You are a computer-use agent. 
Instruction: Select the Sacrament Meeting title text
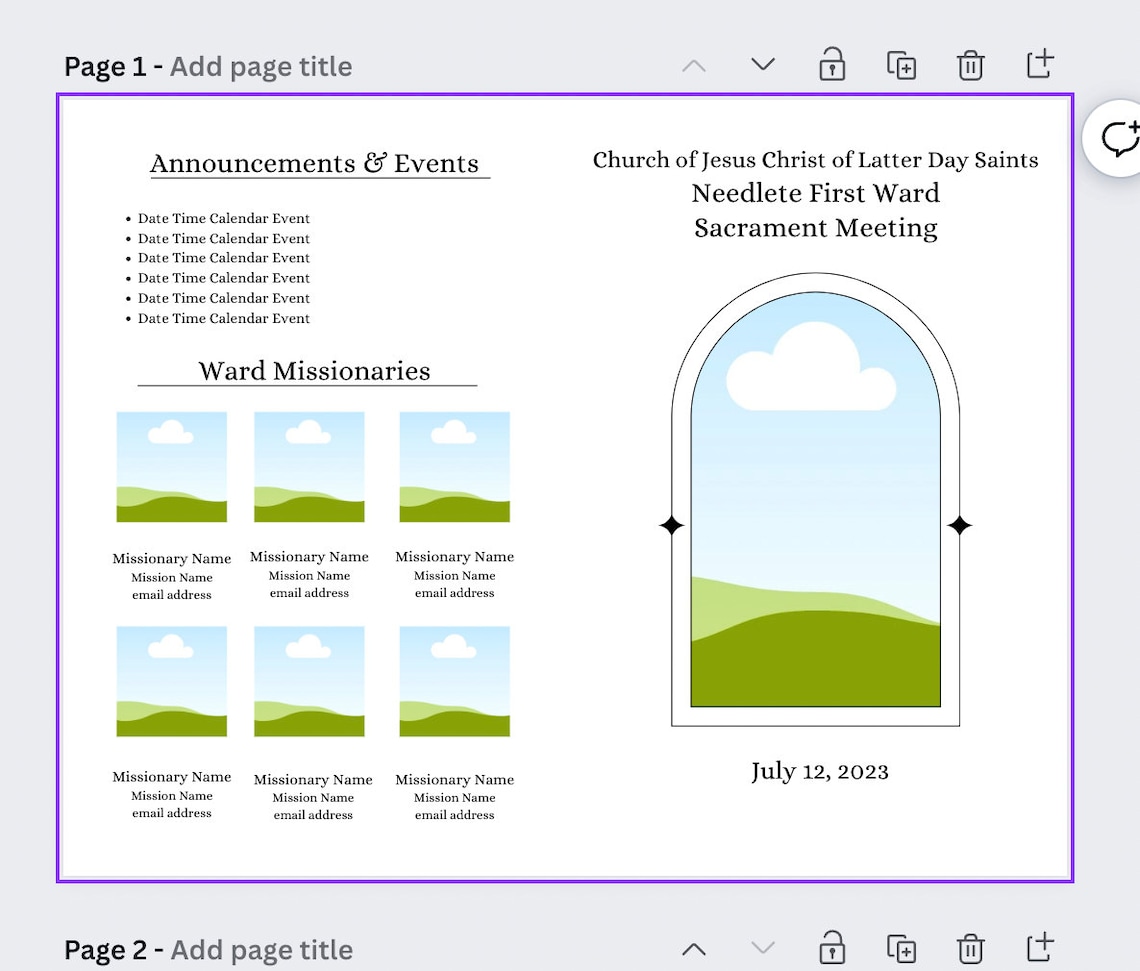[x=816, y=227]
